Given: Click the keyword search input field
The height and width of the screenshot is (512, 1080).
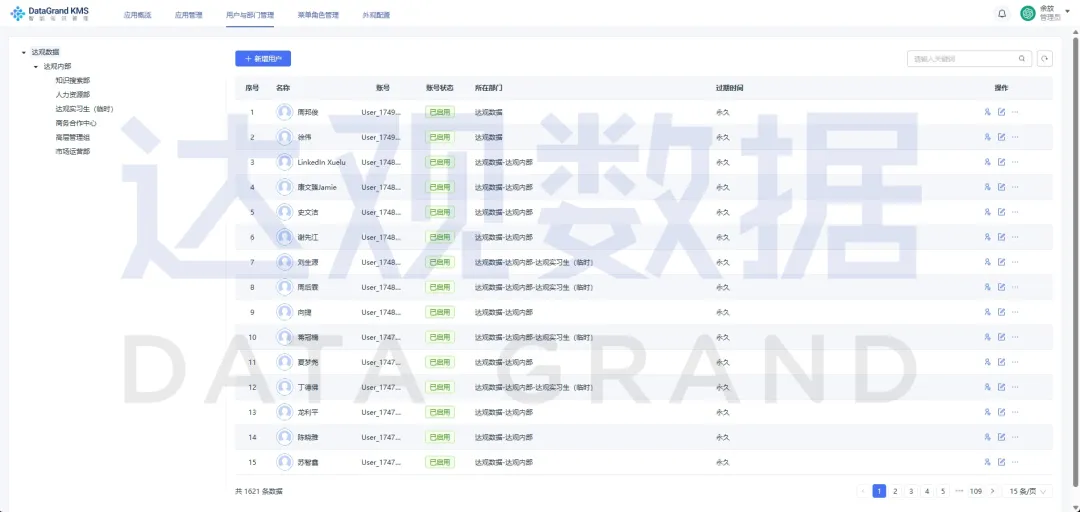Looking at the screenshot, I should pyautogui.click(x=962, y=59).
